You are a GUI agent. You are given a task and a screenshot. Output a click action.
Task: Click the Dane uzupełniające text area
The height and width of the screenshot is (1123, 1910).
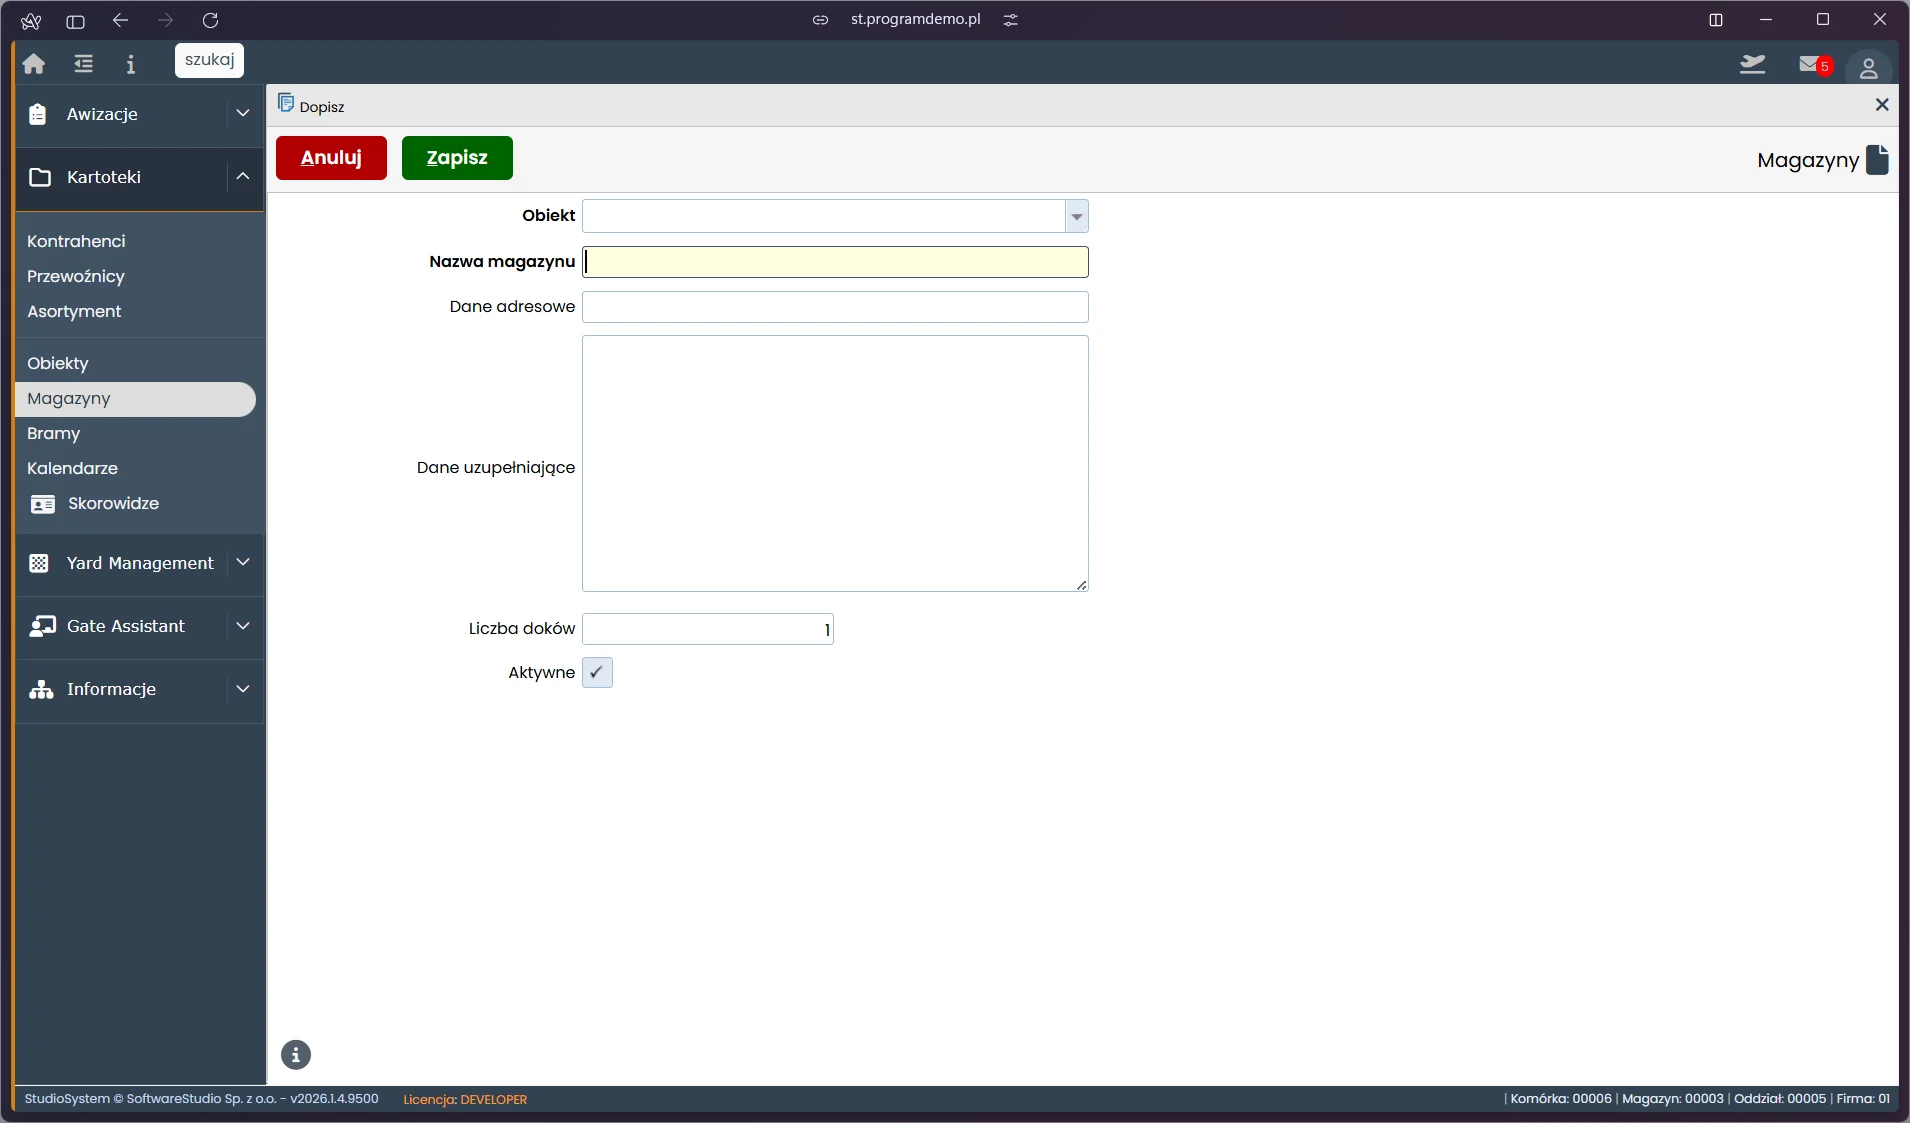click(835, 463)
